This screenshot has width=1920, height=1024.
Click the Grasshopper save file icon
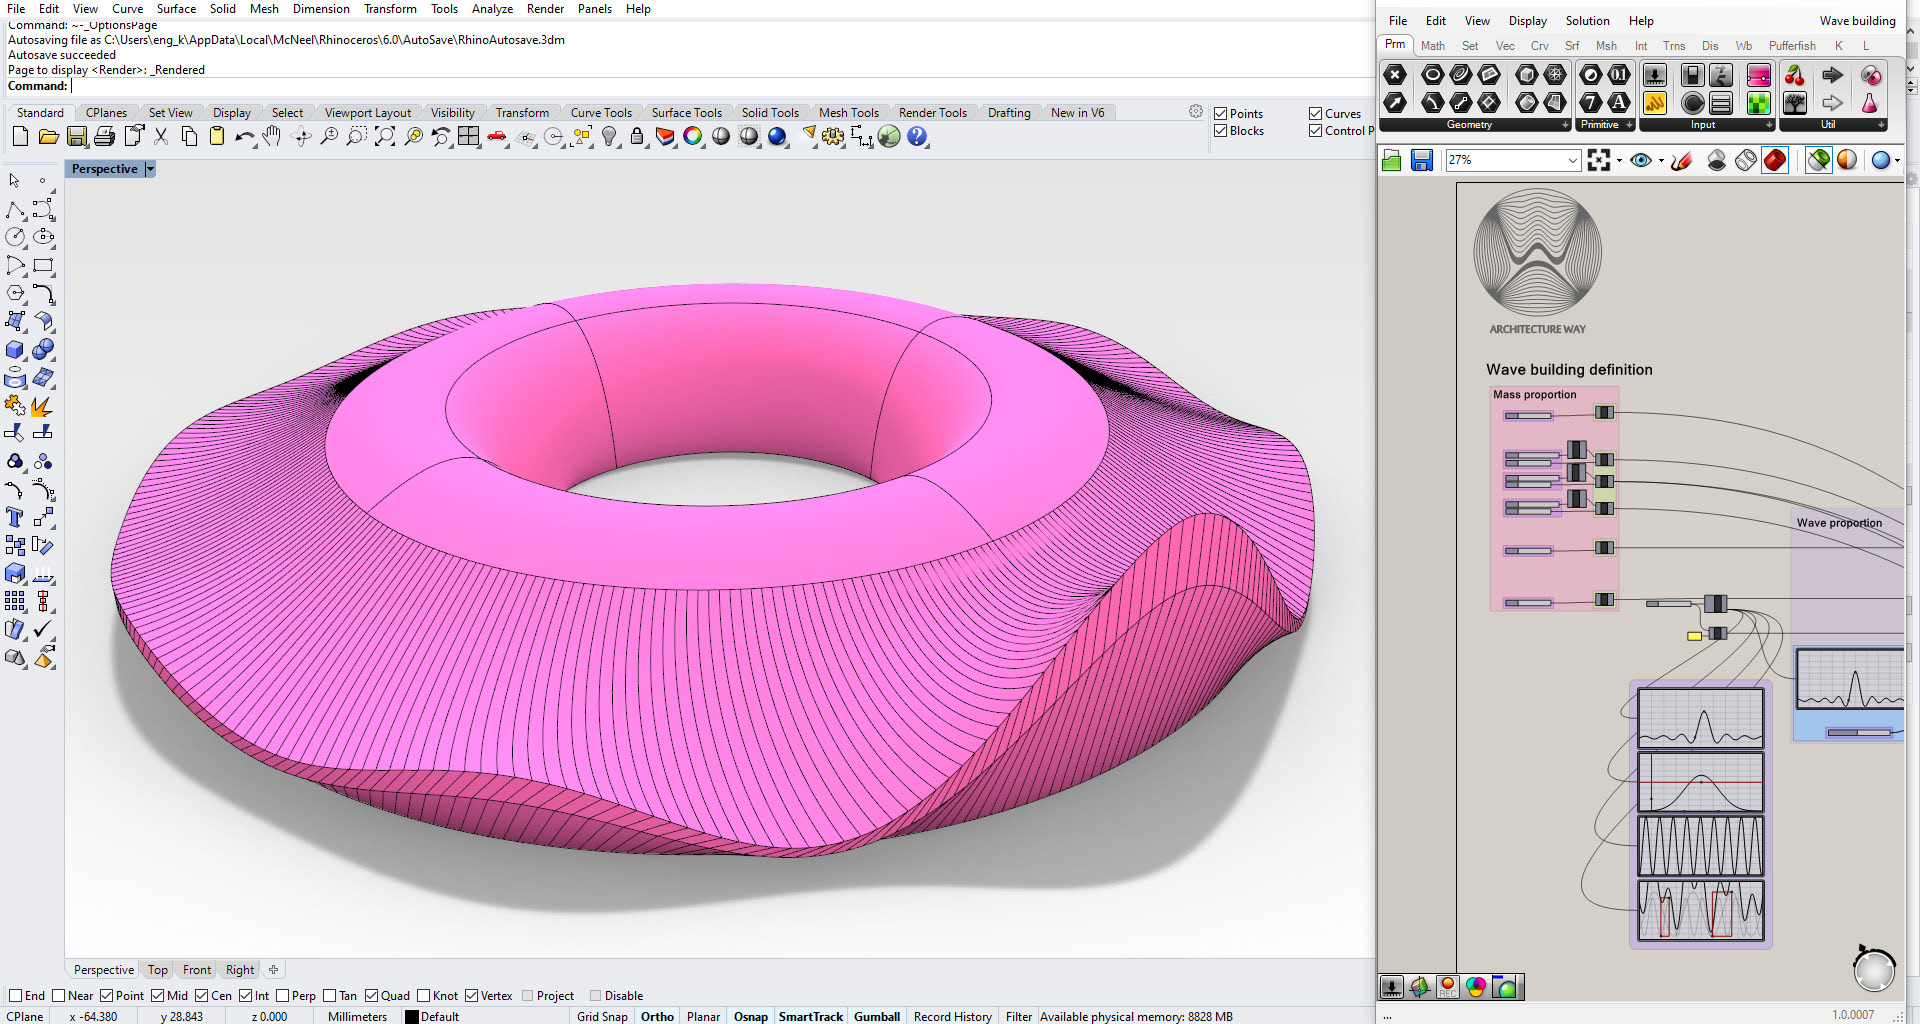(x=1421, y=160)
